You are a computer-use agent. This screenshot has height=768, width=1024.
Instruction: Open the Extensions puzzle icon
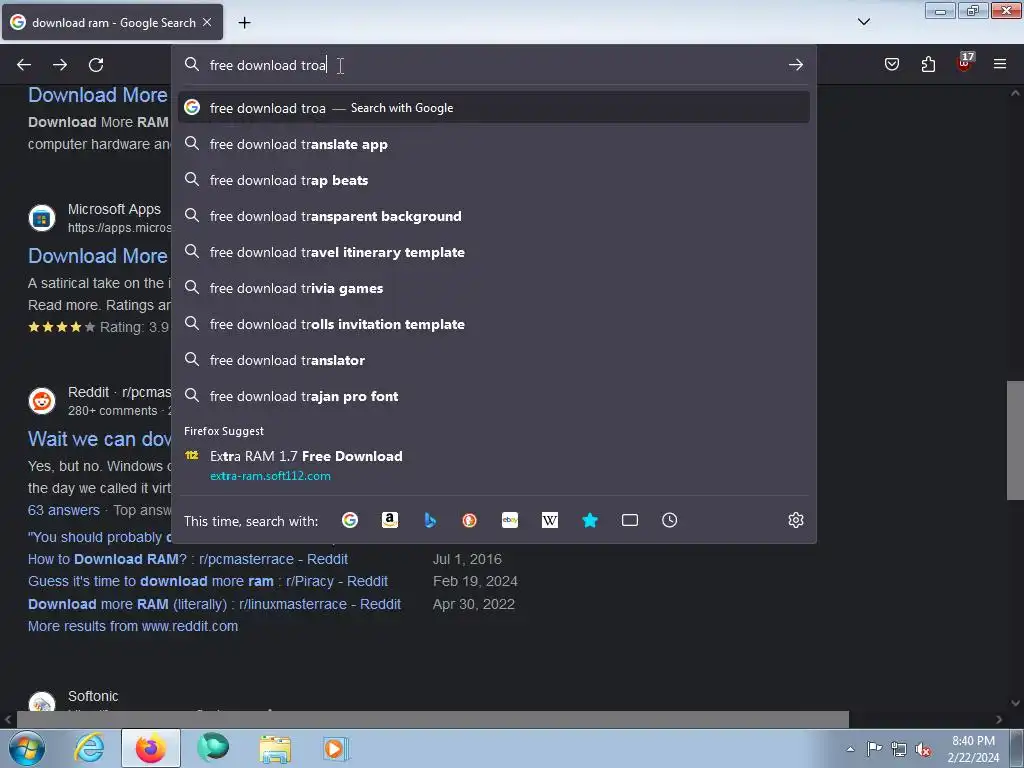(928, 64)
